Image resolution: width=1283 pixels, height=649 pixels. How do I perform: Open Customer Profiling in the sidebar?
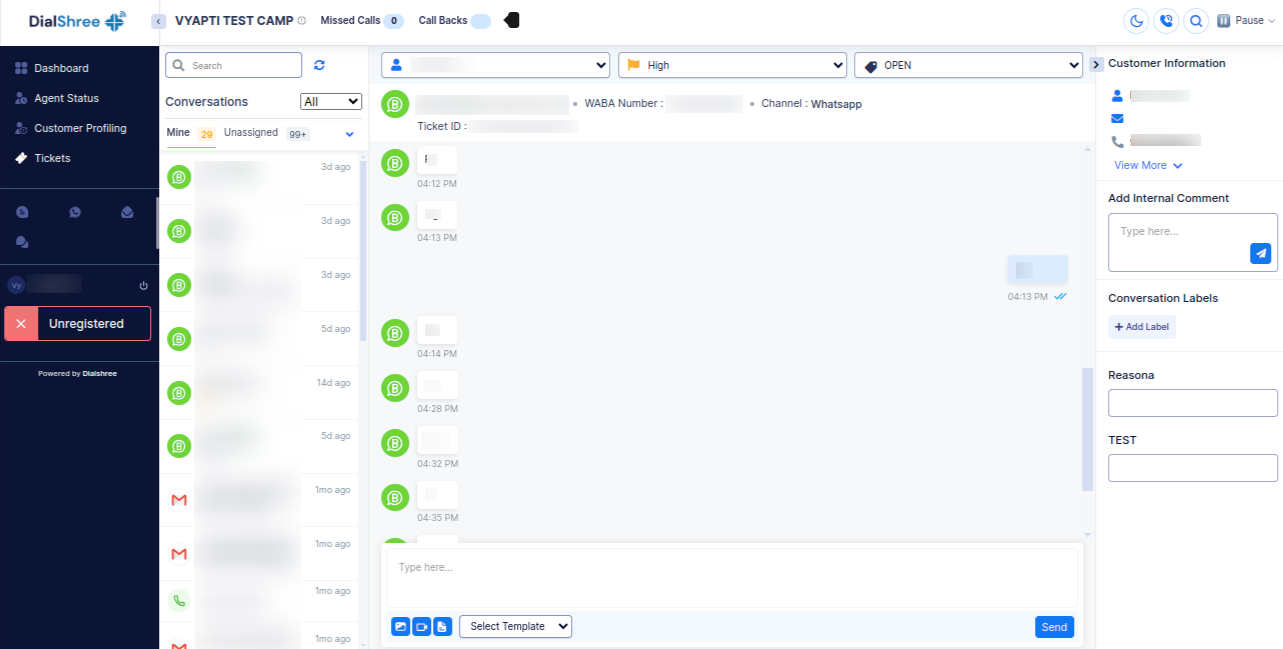tap(80, 128)
